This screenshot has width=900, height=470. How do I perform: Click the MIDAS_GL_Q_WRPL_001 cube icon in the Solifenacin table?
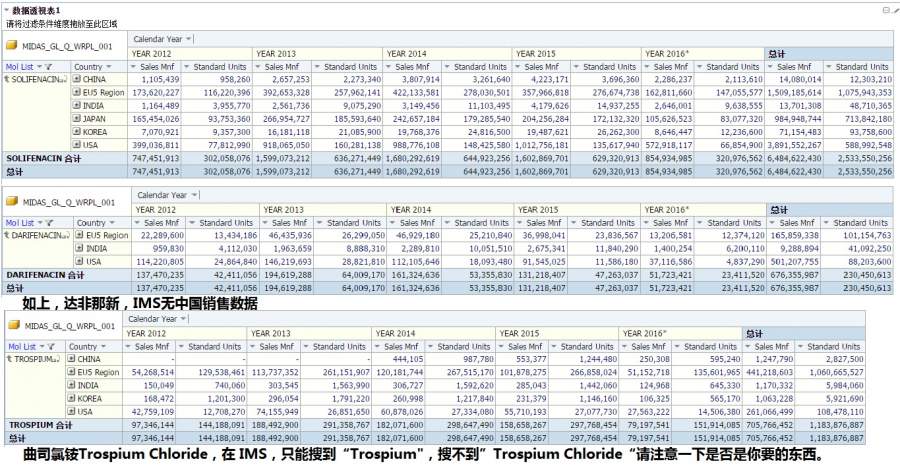[12, 45]
